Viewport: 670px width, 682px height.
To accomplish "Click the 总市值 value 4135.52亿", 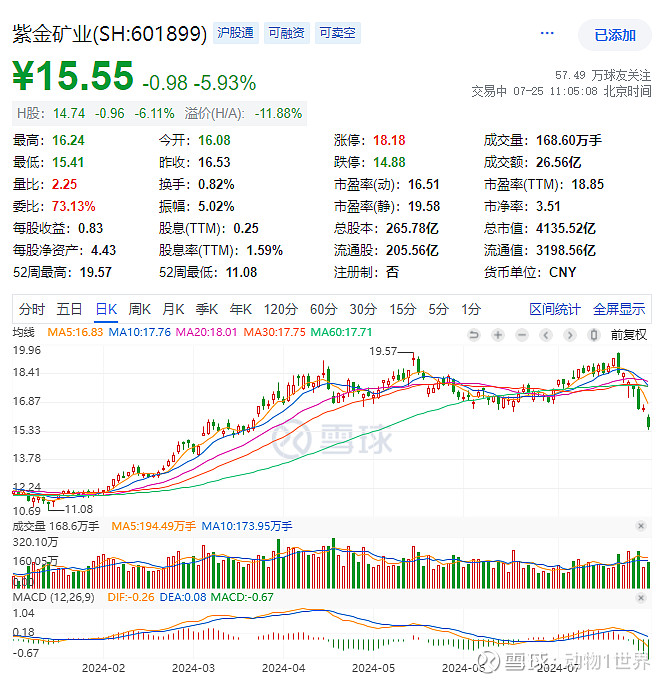I will pos(566,228).
